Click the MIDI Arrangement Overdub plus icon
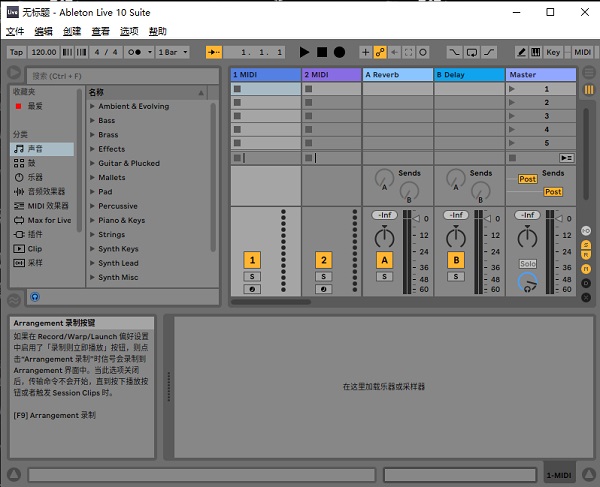 365,52
